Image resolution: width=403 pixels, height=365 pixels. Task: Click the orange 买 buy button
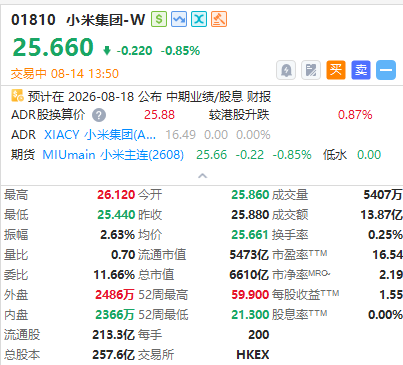(336, 70)
